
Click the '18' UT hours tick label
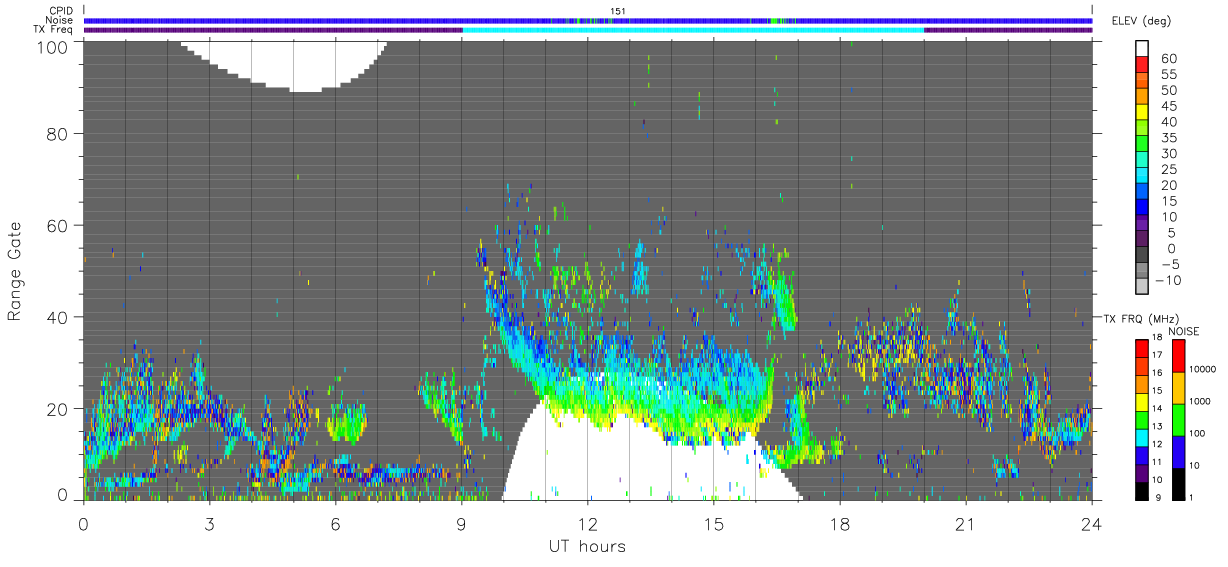click(839, 523)
